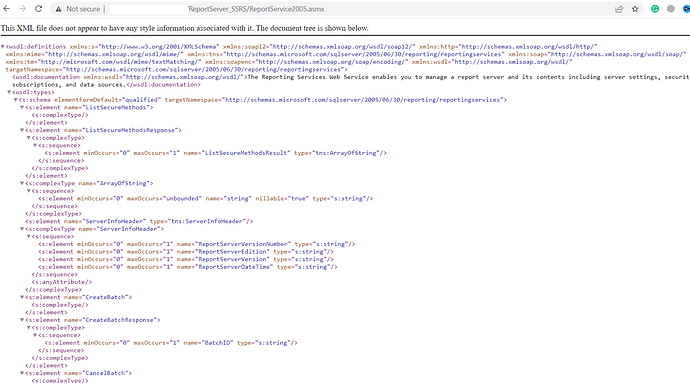Open the blue extension icon at edge

686,9
